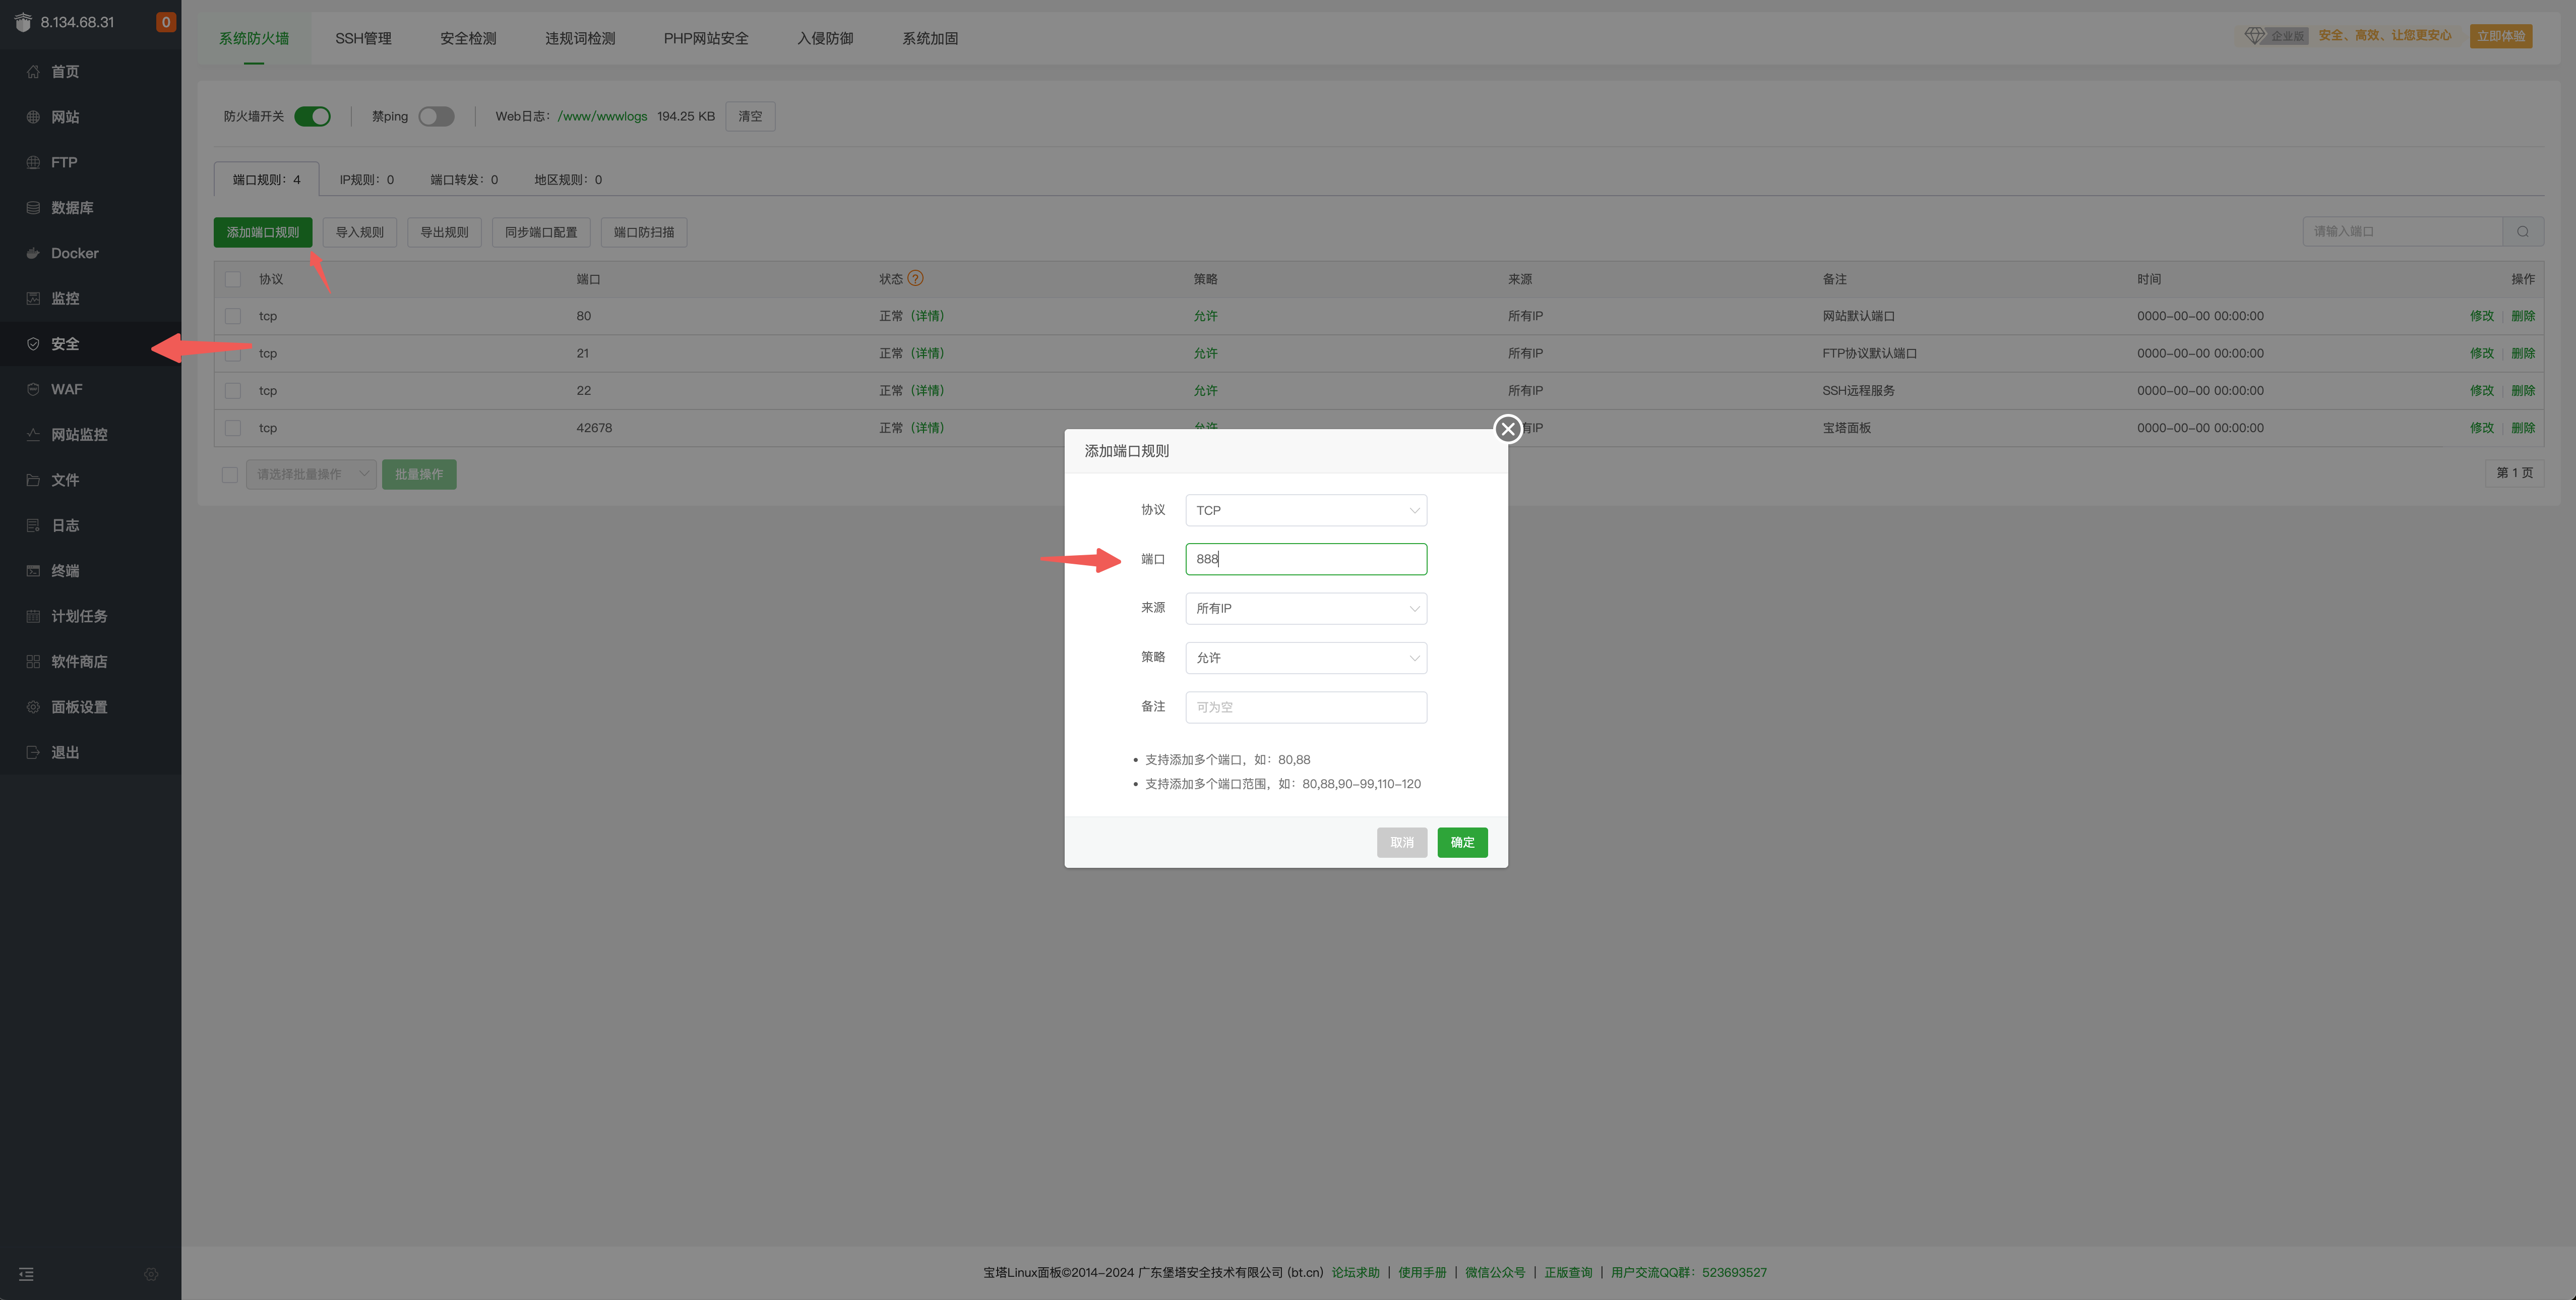
Task: Click the Docker whale icon
Action: (x=33, y=253)
